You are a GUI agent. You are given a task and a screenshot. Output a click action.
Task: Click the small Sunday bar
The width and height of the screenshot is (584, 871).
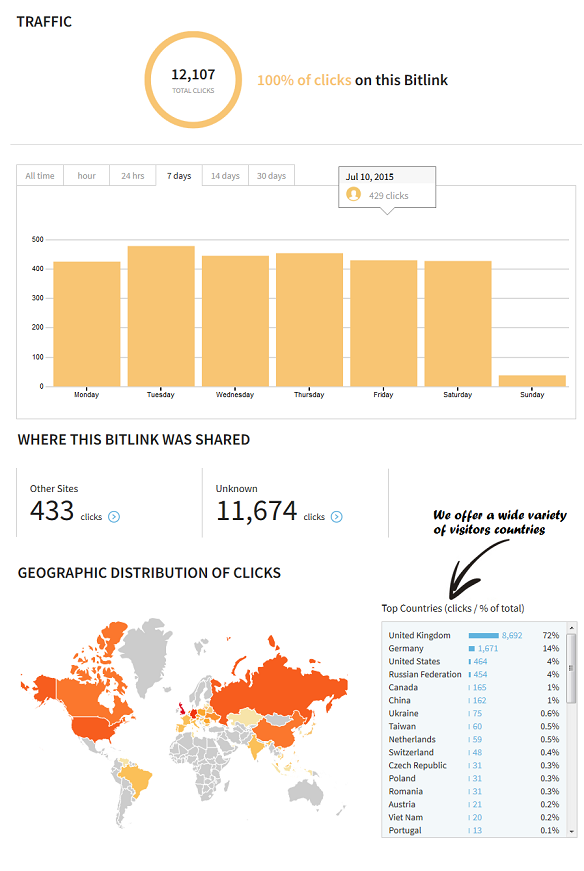click(532, 381)
